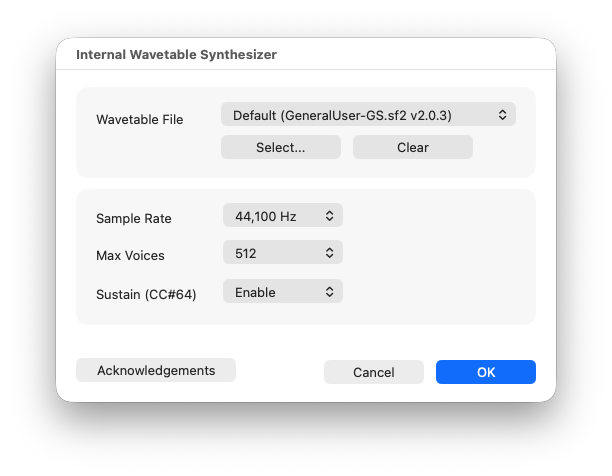Confirm settings with the OK button
The width and height of the screenshot is (612, 476).
point(486,372)
